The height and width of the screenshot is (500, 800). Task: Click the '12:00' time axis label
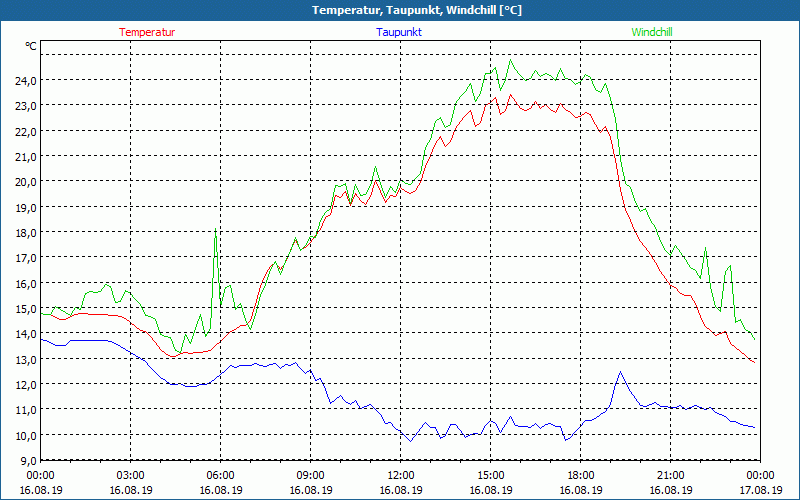[401, 476]
